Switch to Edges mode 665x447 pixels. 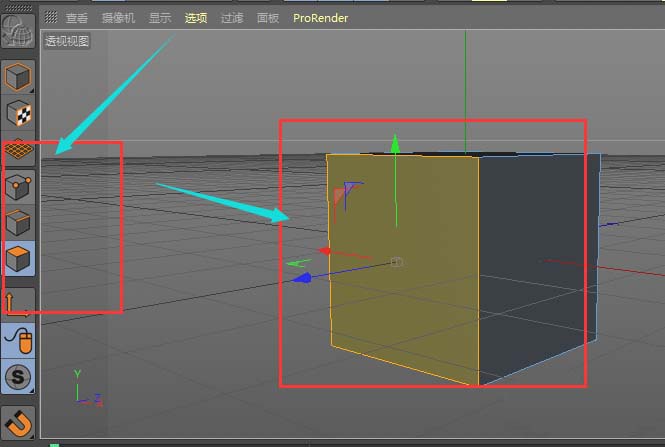tap(18, 223)
